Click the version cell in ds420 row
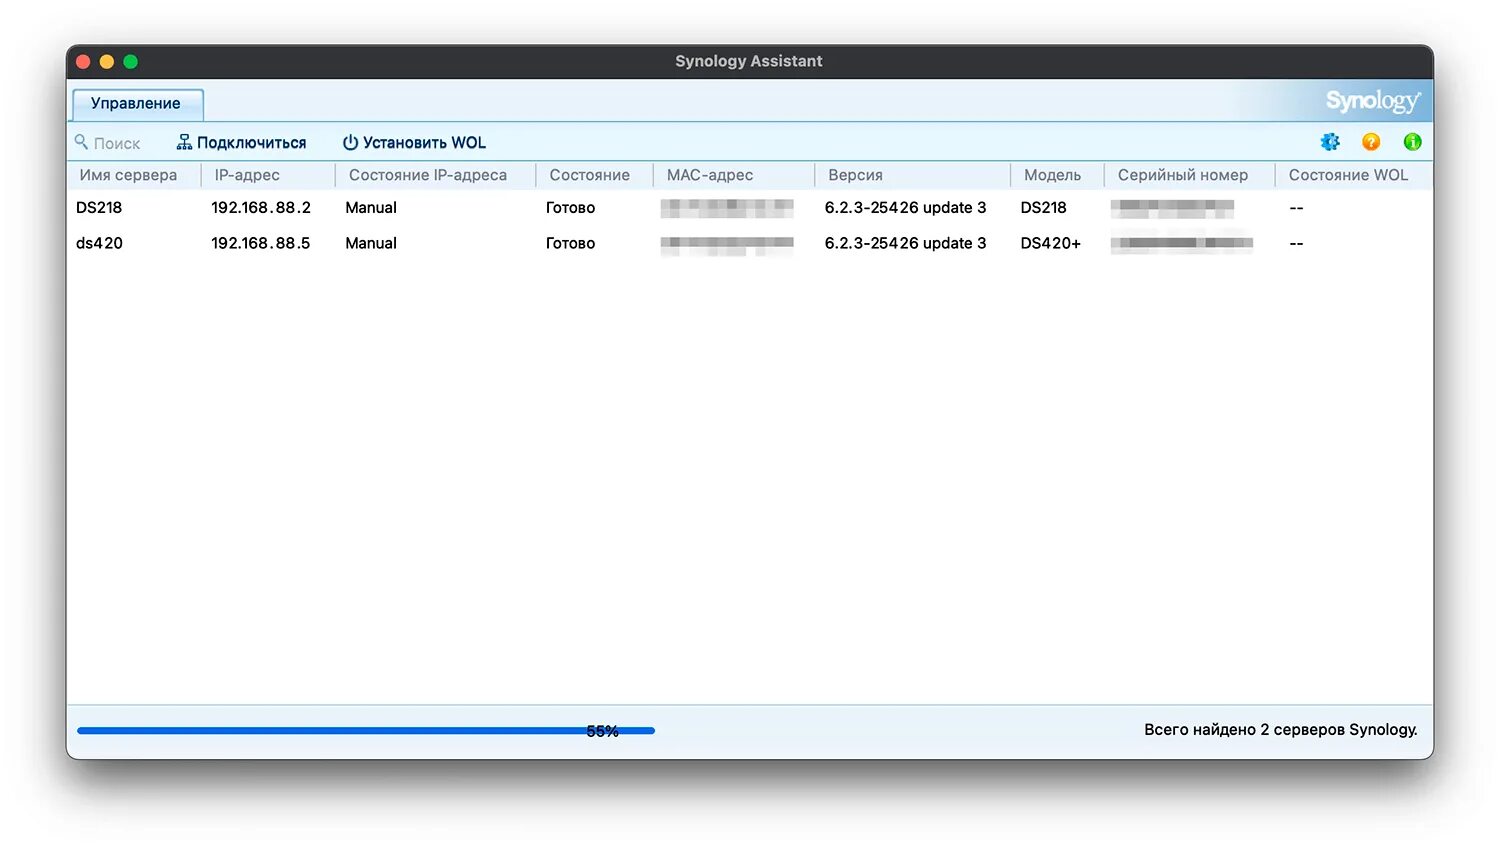The width and height of the screenshot is (1500, 847). 905,243
